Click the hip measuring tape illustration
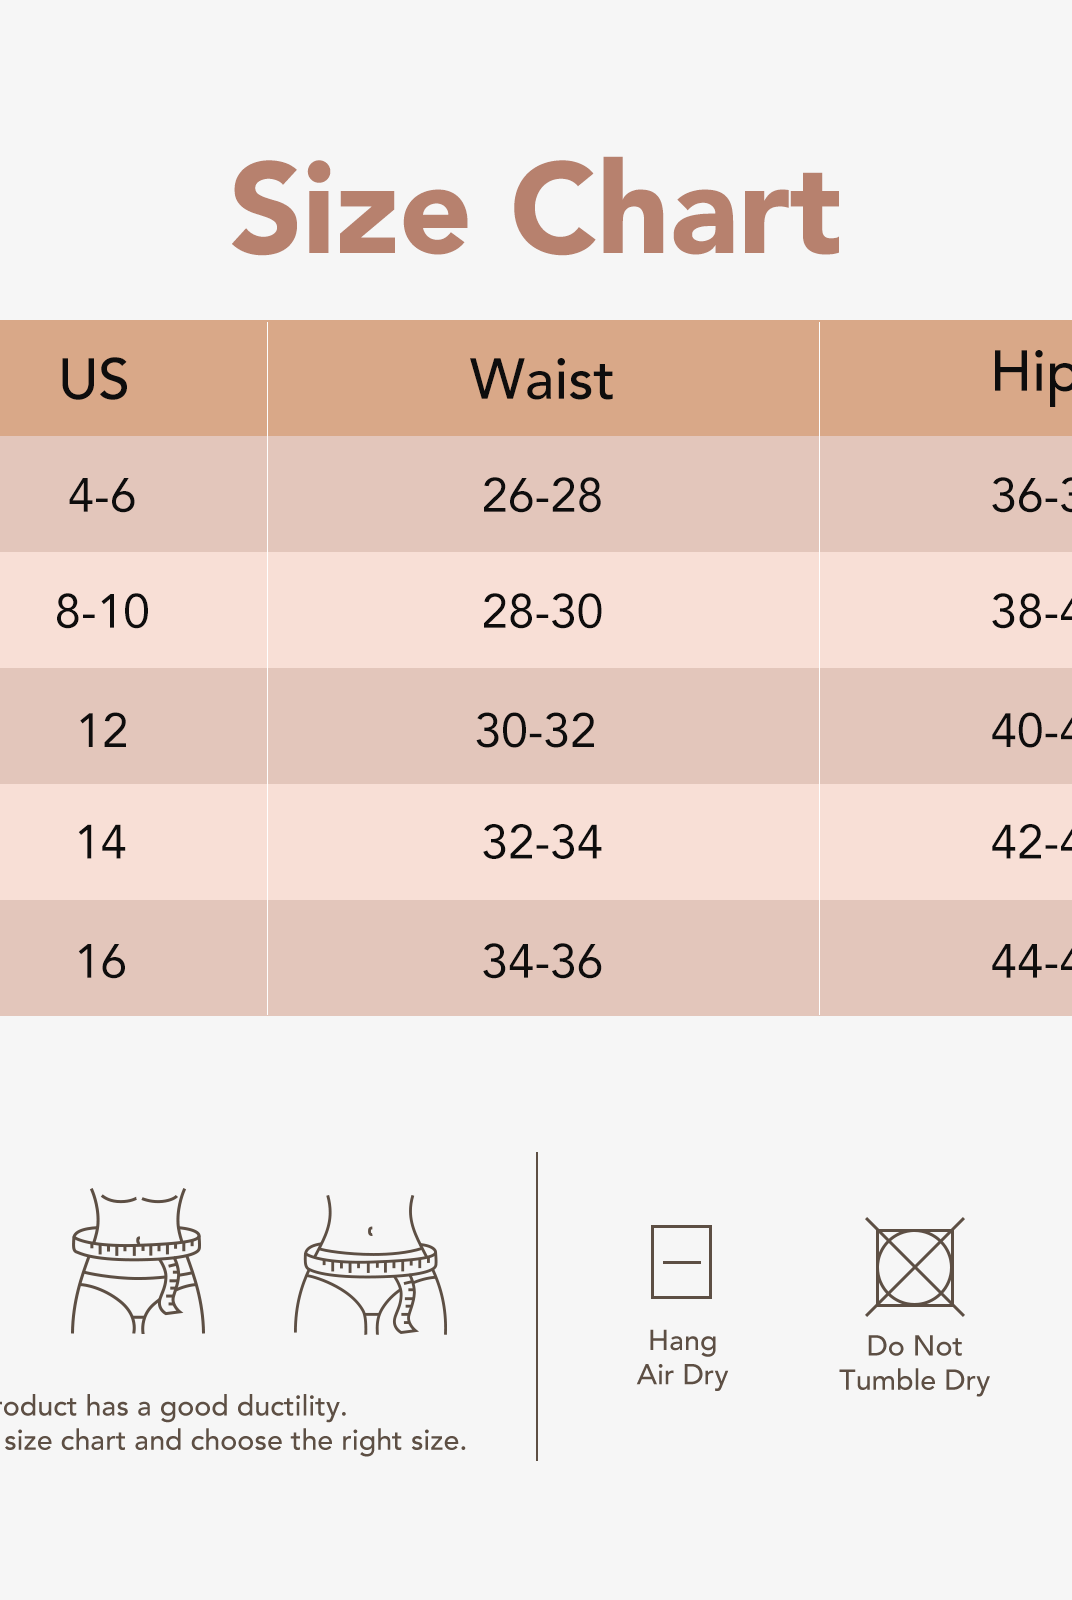Viewport: 1072px width, 1600px height. point(371,1266)
